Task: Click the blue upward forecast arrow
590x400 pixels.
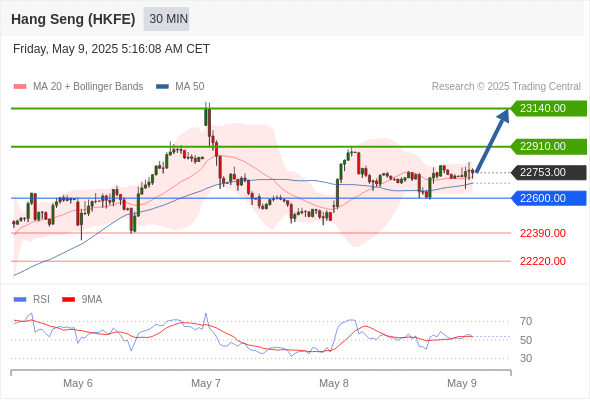Action: point(493,141)
